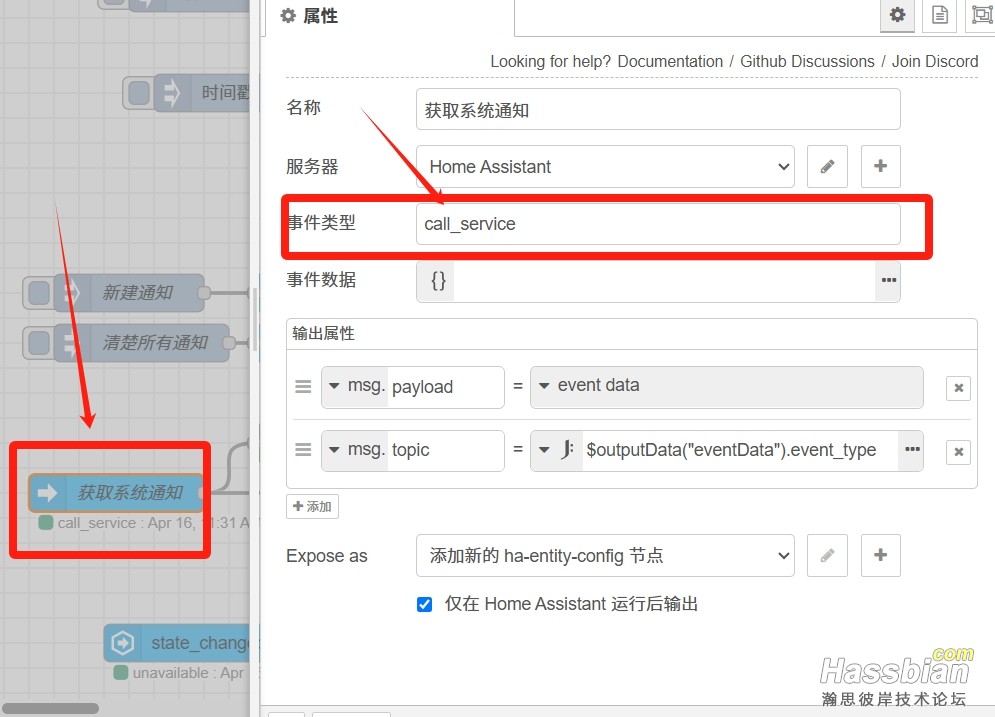Click the inject button of 时间戳 node

coord(138,93)
